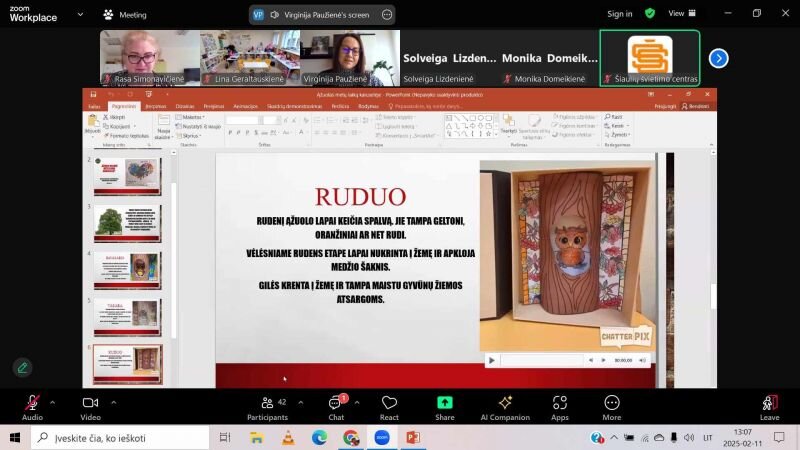Open the Apps panel
This screenshot has width=800, height=450.
[560, 405]
